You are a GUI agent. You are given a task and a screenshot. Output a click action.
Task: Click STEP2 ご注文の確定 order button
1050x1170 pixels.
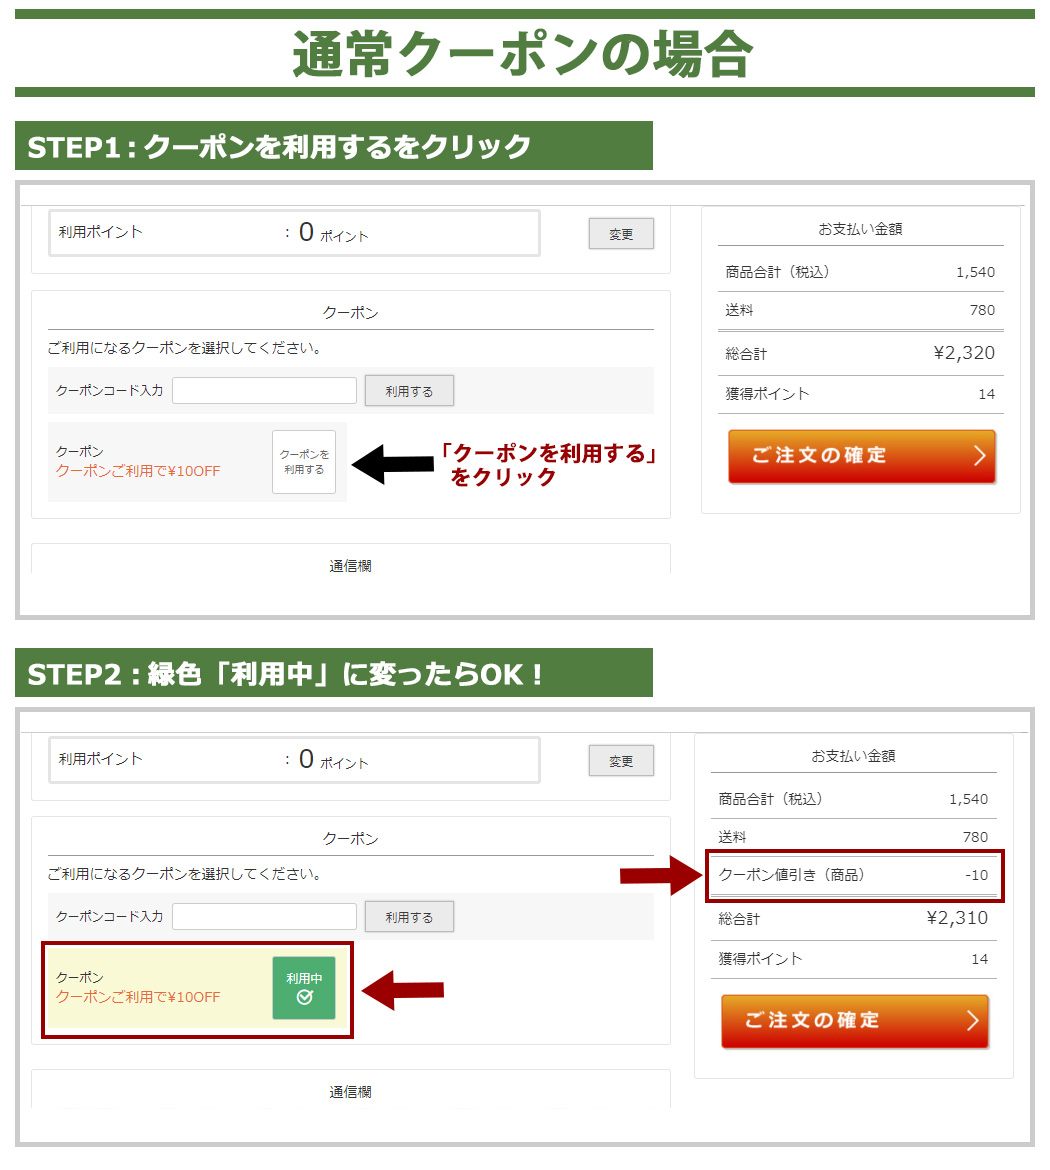click(855, 1021)
